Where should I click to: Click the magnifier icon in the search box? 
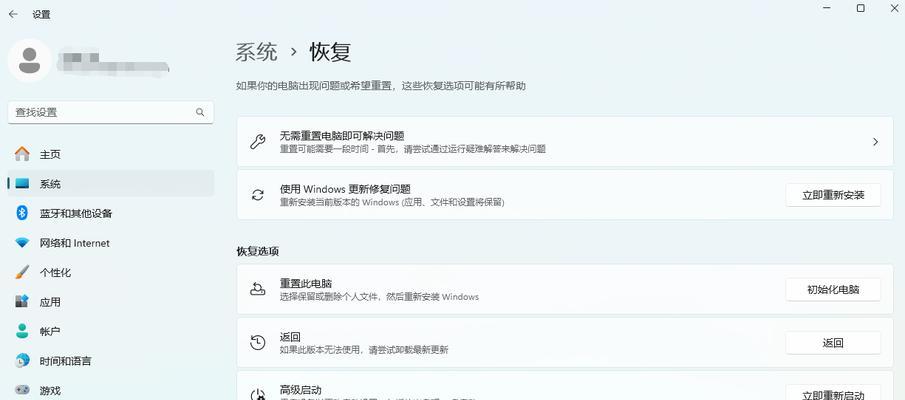click(x=200, y=112)
